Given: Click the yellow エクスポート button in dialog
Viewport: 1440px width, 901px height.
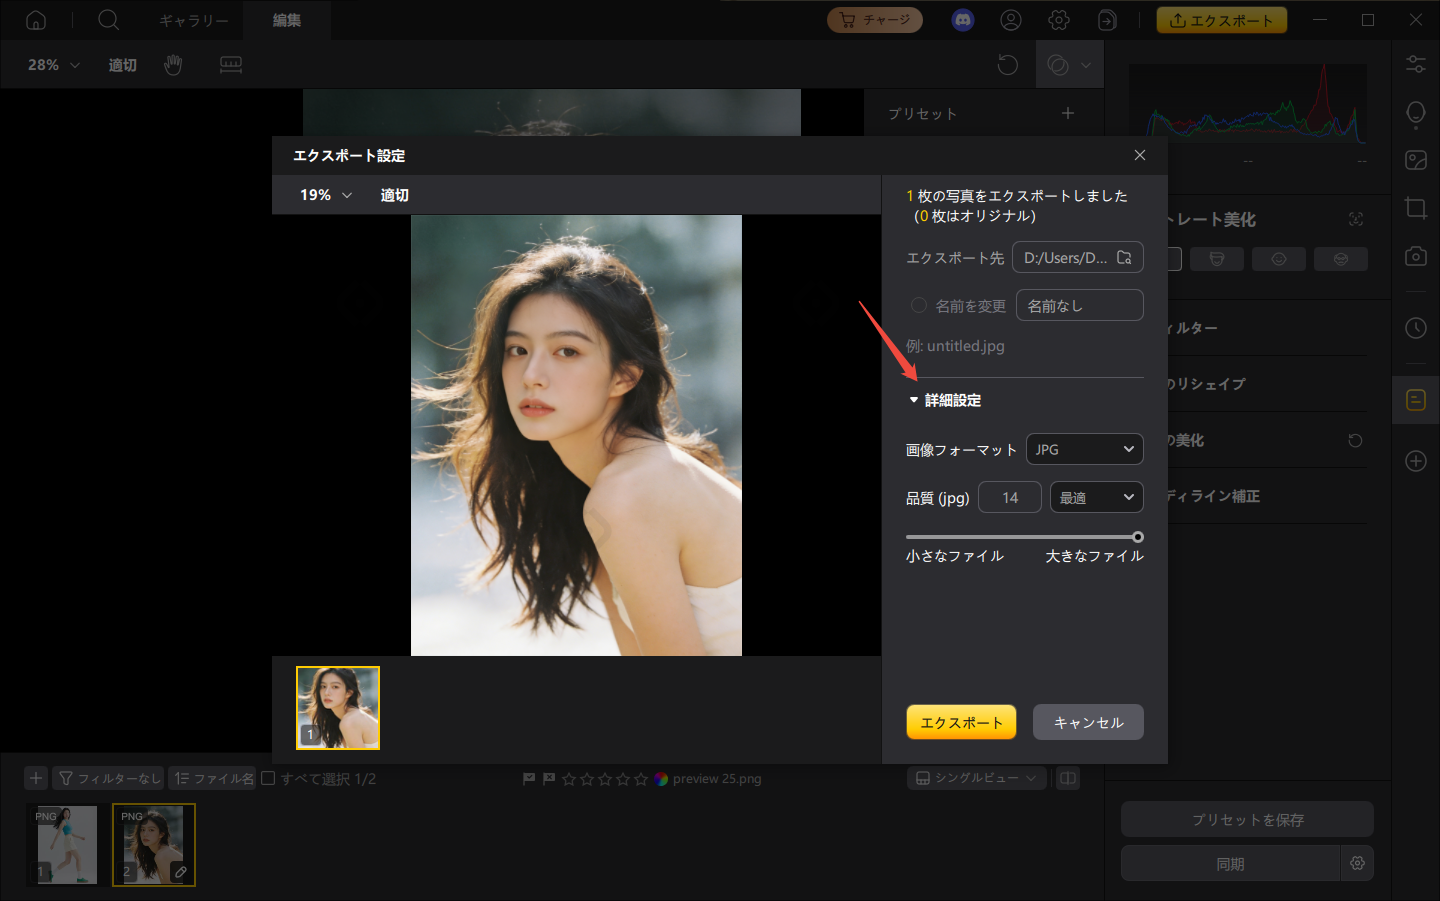Looking at the screenshot, I should tap(961, 722).
